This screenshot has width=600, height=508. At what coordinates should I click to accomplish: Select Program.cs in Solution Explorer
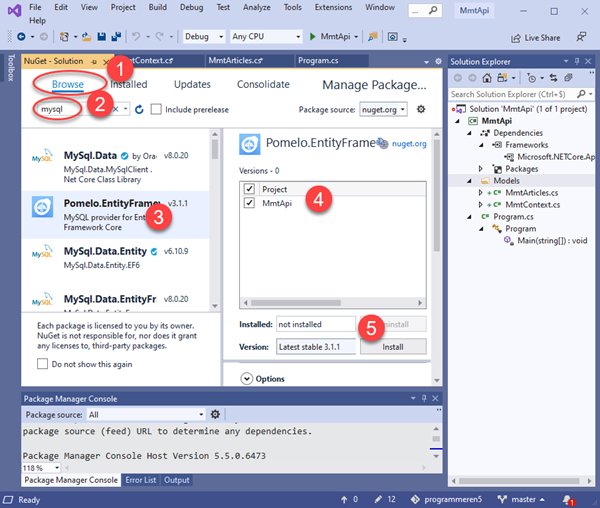click(x=513, y=217)
